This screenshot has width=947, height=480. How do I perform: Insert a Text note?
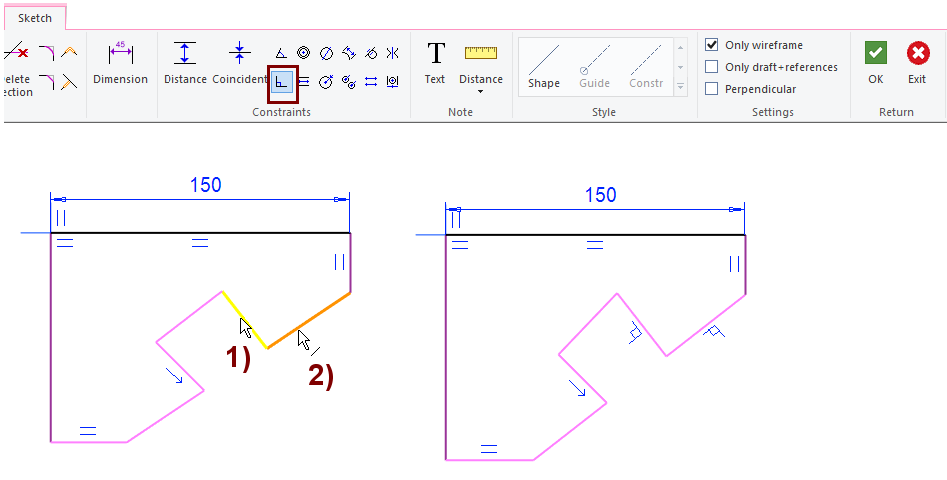click(435, 63)
